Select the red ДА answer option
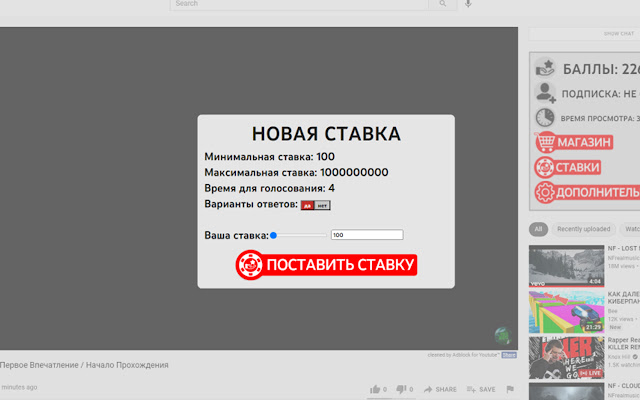Screen dimensions: 640x400 (x=307, y=205)
